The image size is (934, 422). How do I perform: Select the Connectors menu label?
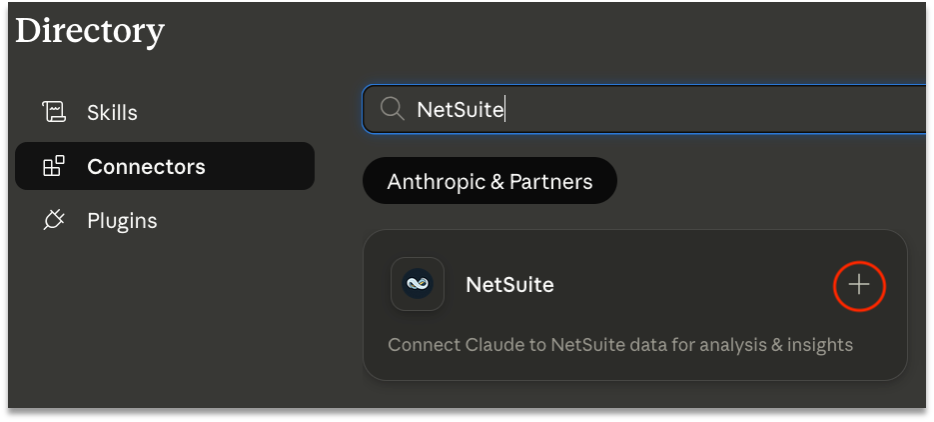(146, 166)
